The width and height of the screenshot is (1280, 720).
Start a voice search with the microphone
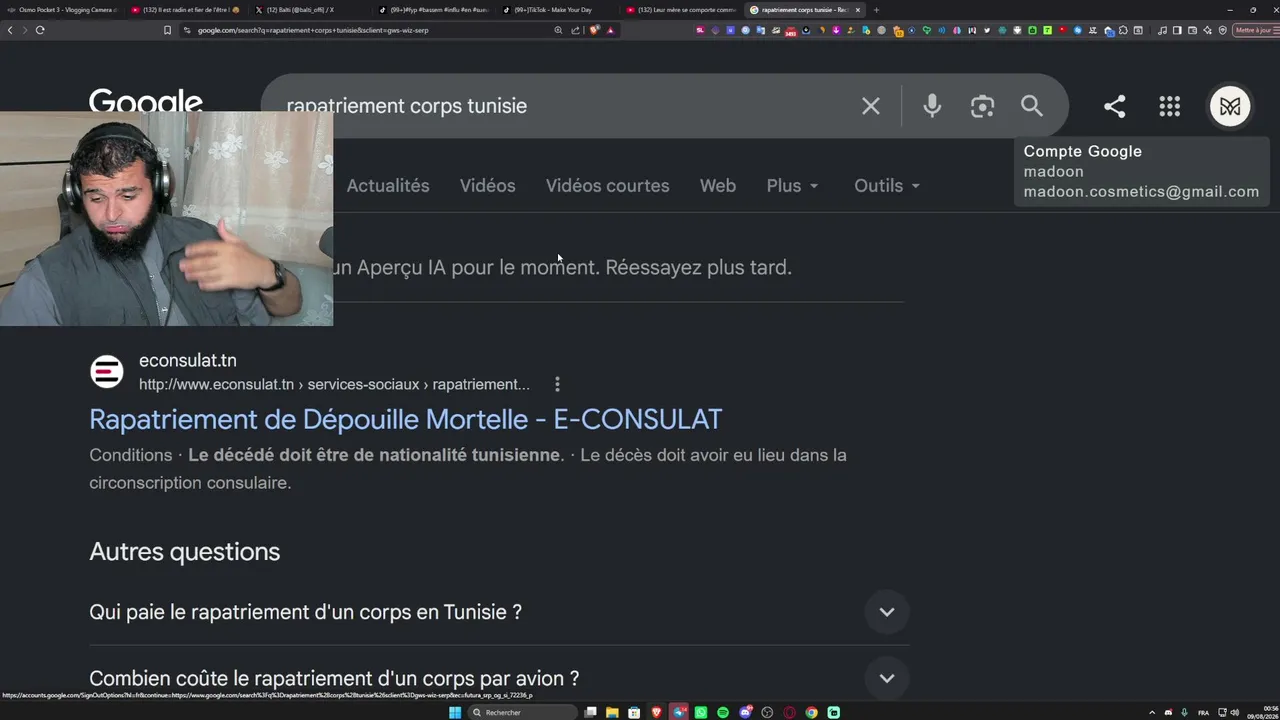pos(932,106)
